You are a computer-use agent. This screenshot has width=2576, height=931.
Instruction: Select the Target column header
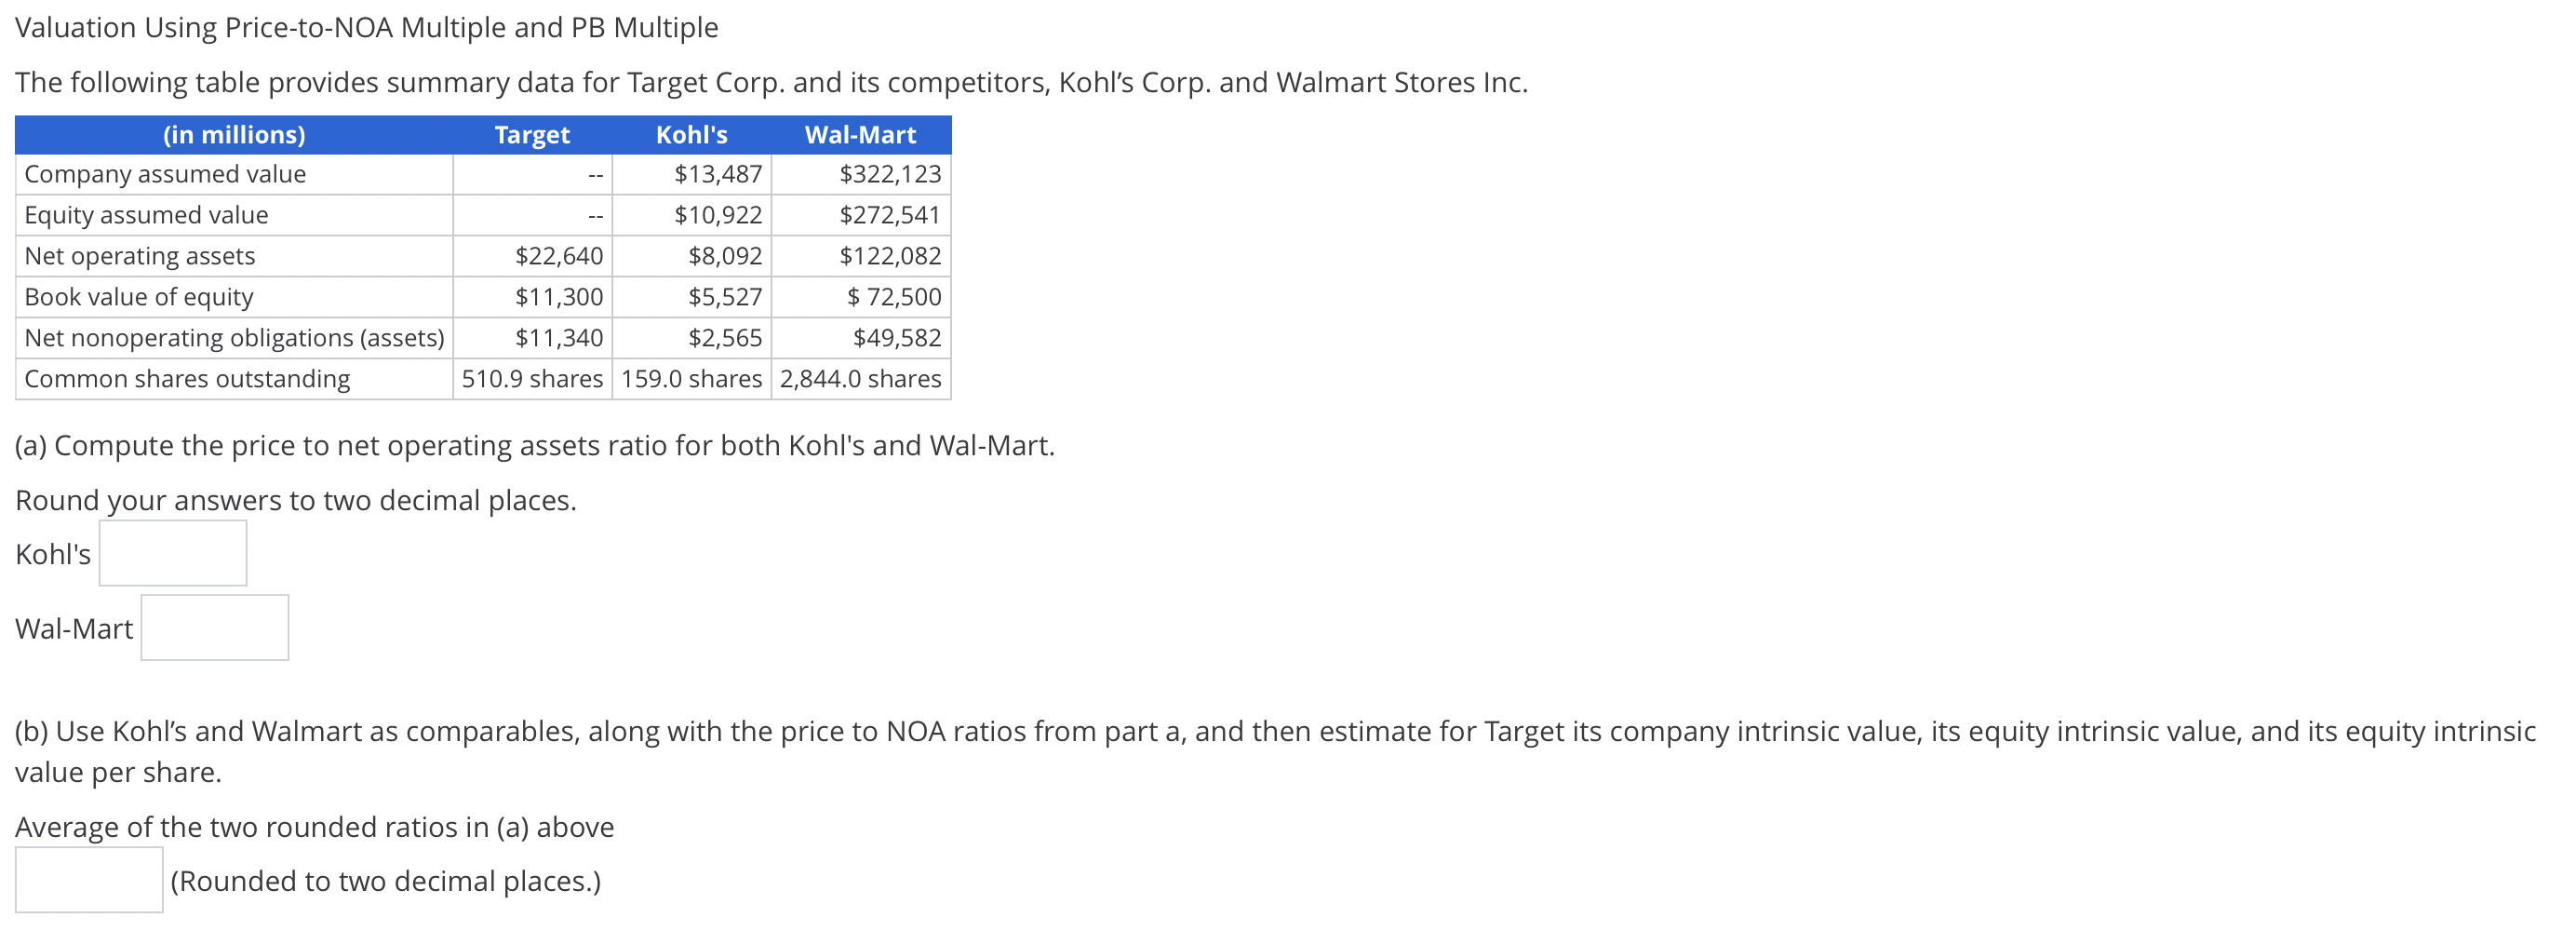click(x=532, y=134)
